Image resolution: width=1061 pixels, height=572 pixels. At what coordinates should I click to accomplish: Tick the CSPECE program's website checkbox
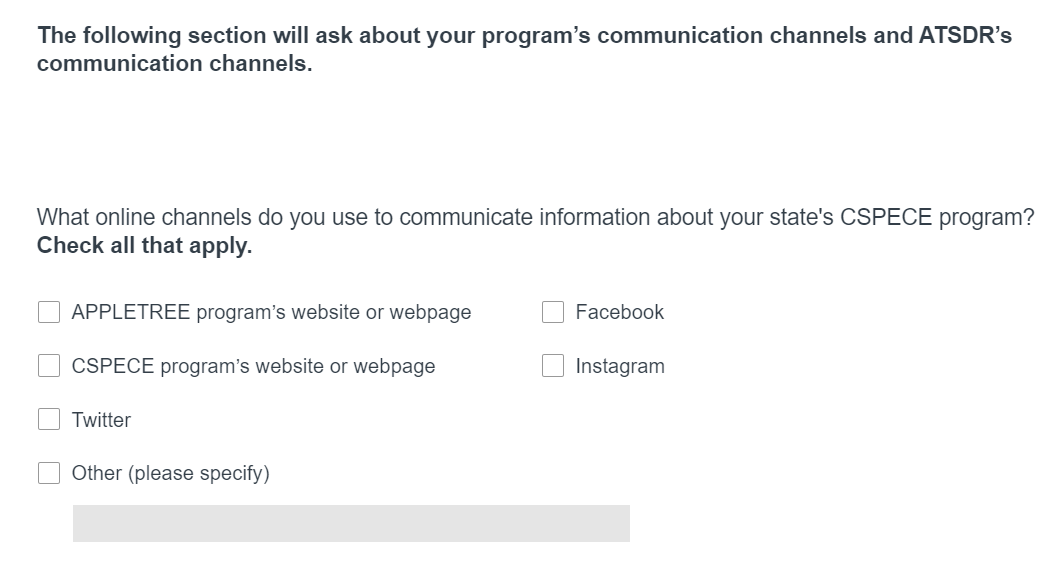point(49,366)
